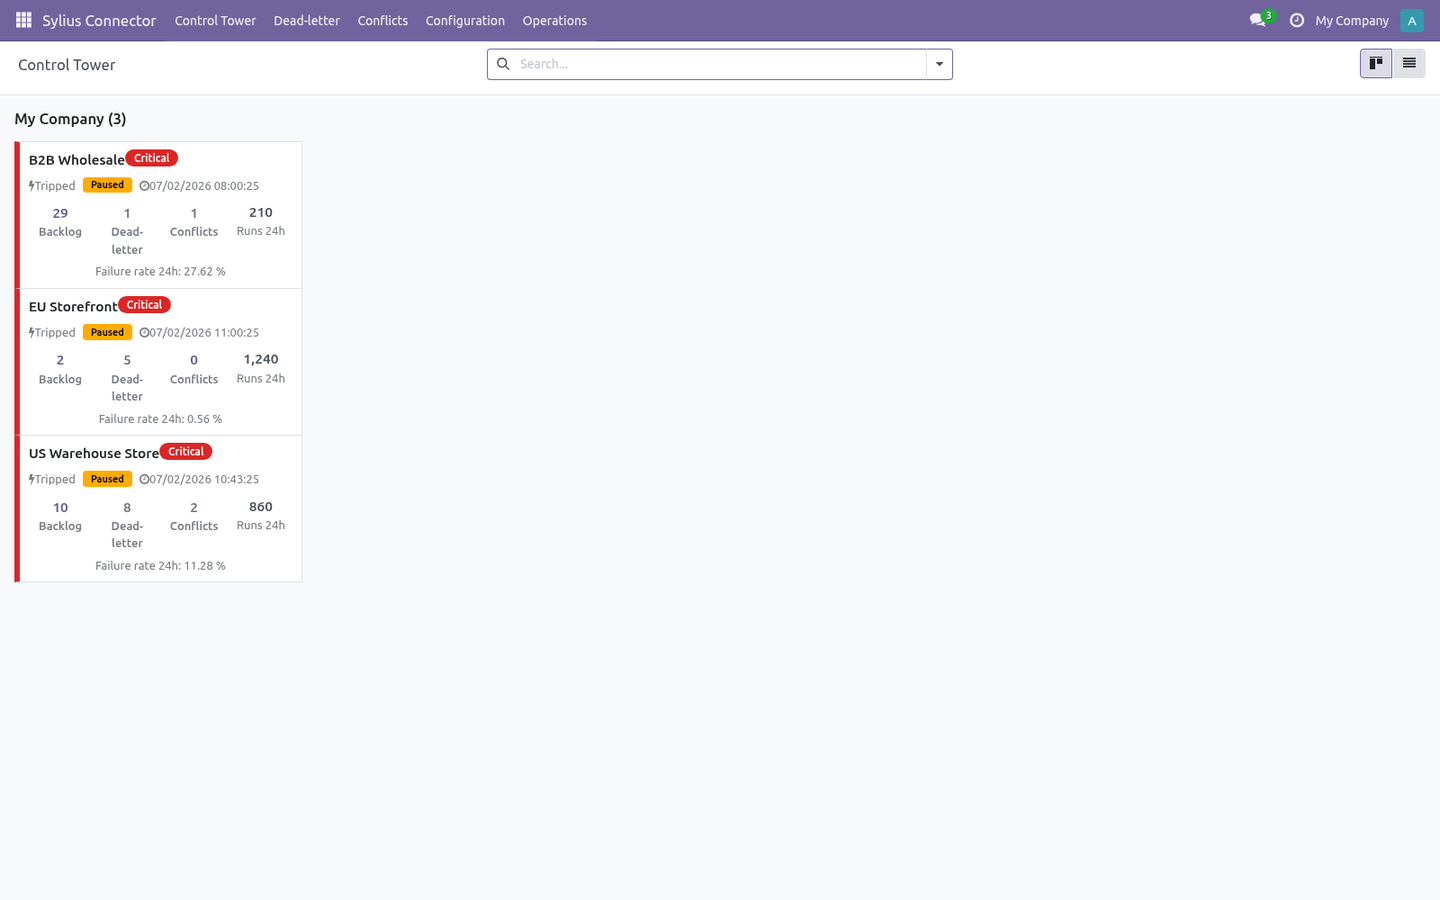The width and height of the screenshot is (1440, 900).
Task: Click the search magnifier icon
Action: (x=503, y=64)
